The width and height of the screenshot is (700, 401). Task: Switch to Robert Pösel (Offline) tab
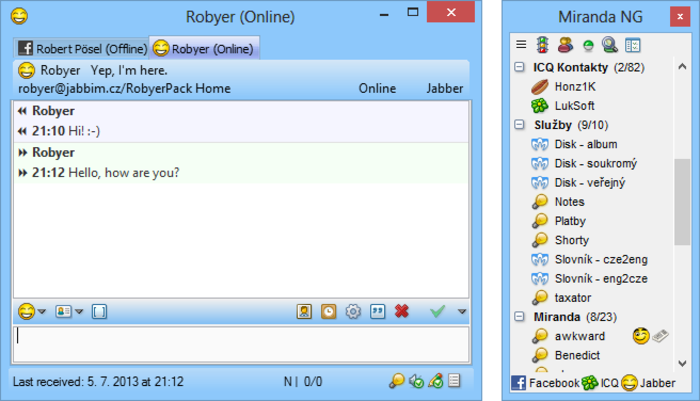tap(80, 48)
